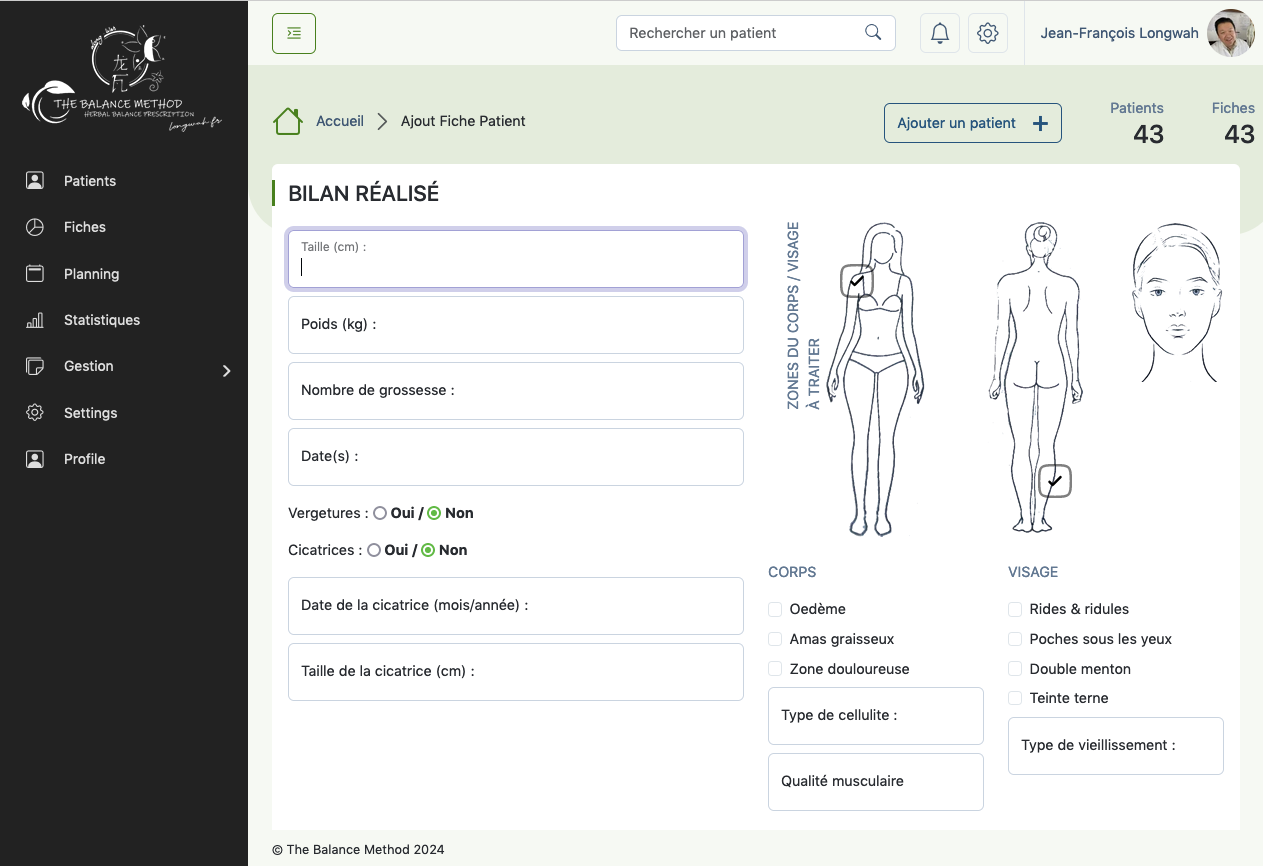Expand the Gestion submenu arrow
The image size is (1263, 866).
[x=226, y=371]
